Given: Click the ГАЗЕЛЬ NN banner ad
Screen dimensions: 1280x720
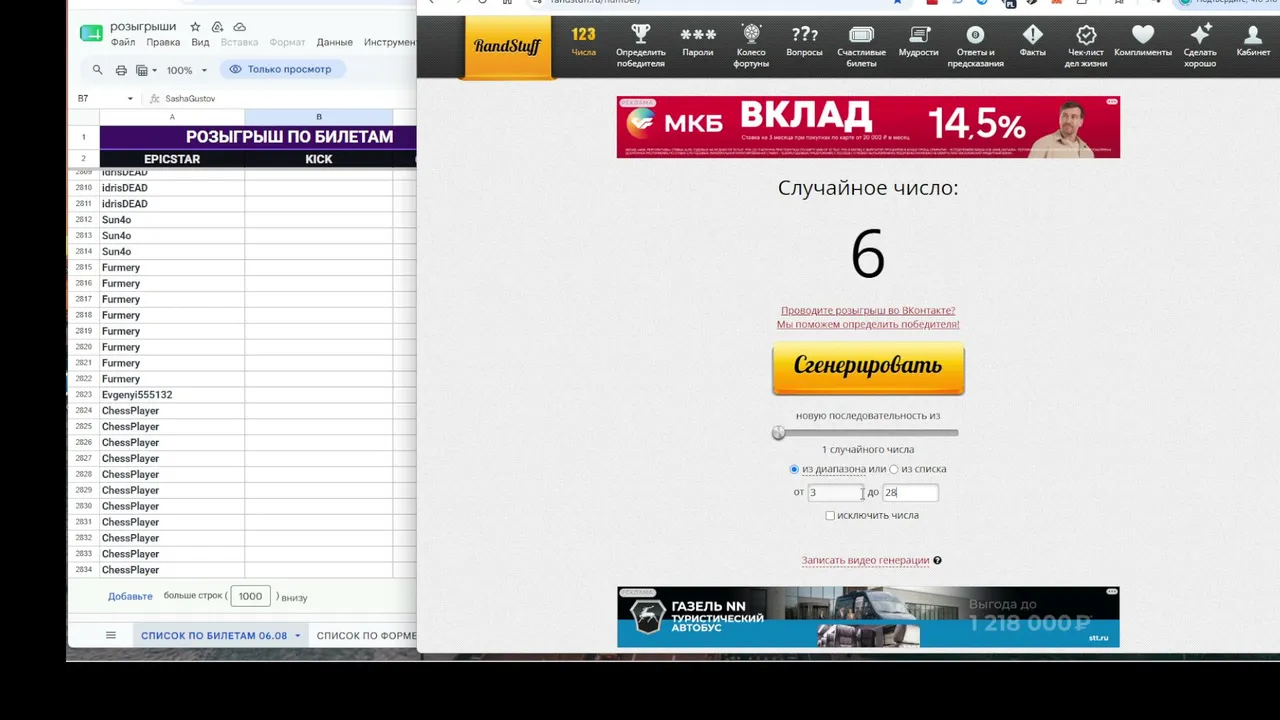Looking at the screenshot, I should click(868, 617).
